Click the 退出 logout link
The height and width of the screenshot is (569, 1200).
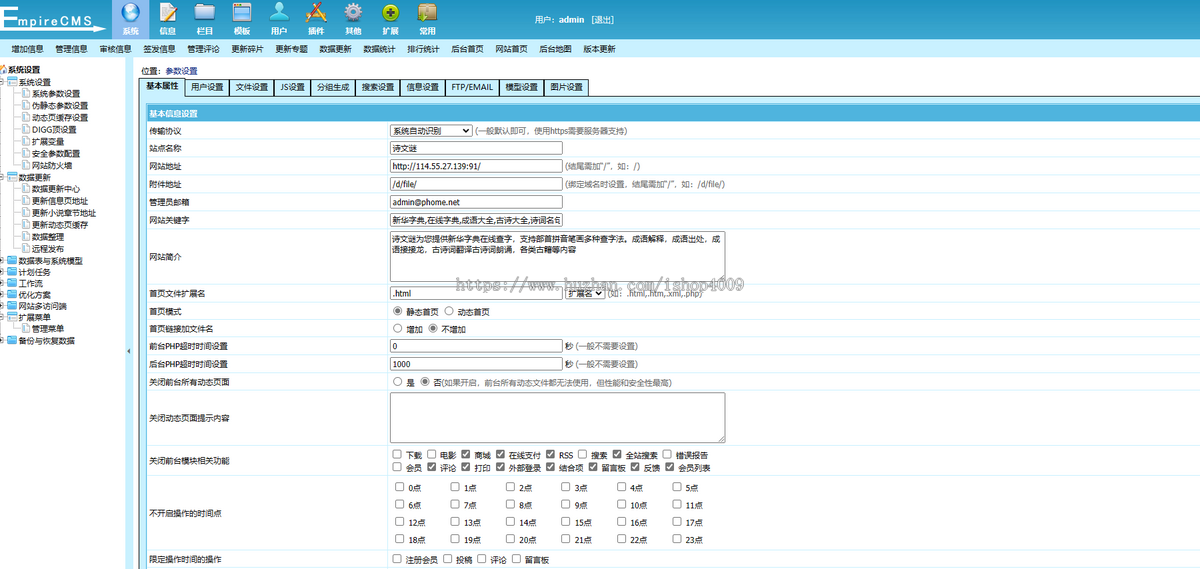tap(603, 19)
